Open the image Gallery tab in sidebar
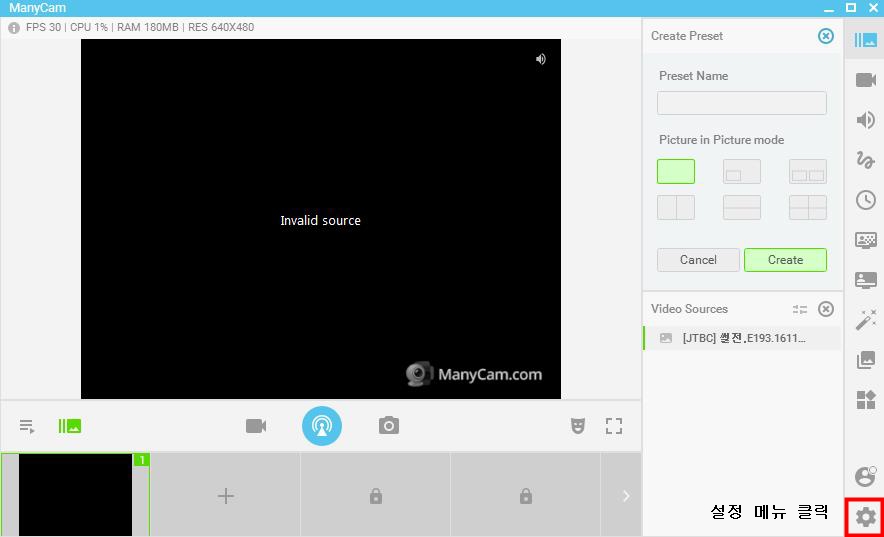The width and height of the screenshot is (884, 537). click(865, 360)
